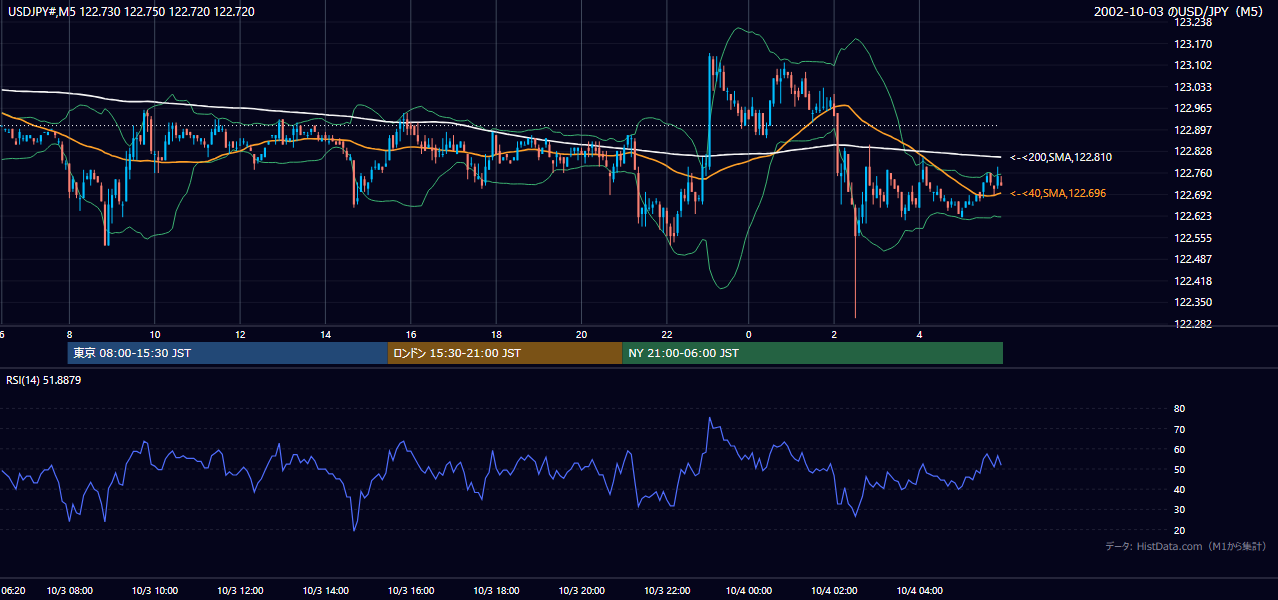Select the NY 21:00-06:00 JST session bar
Image resolution: width=1278 pixels, height=600 pixels.
tap(812, 353)
